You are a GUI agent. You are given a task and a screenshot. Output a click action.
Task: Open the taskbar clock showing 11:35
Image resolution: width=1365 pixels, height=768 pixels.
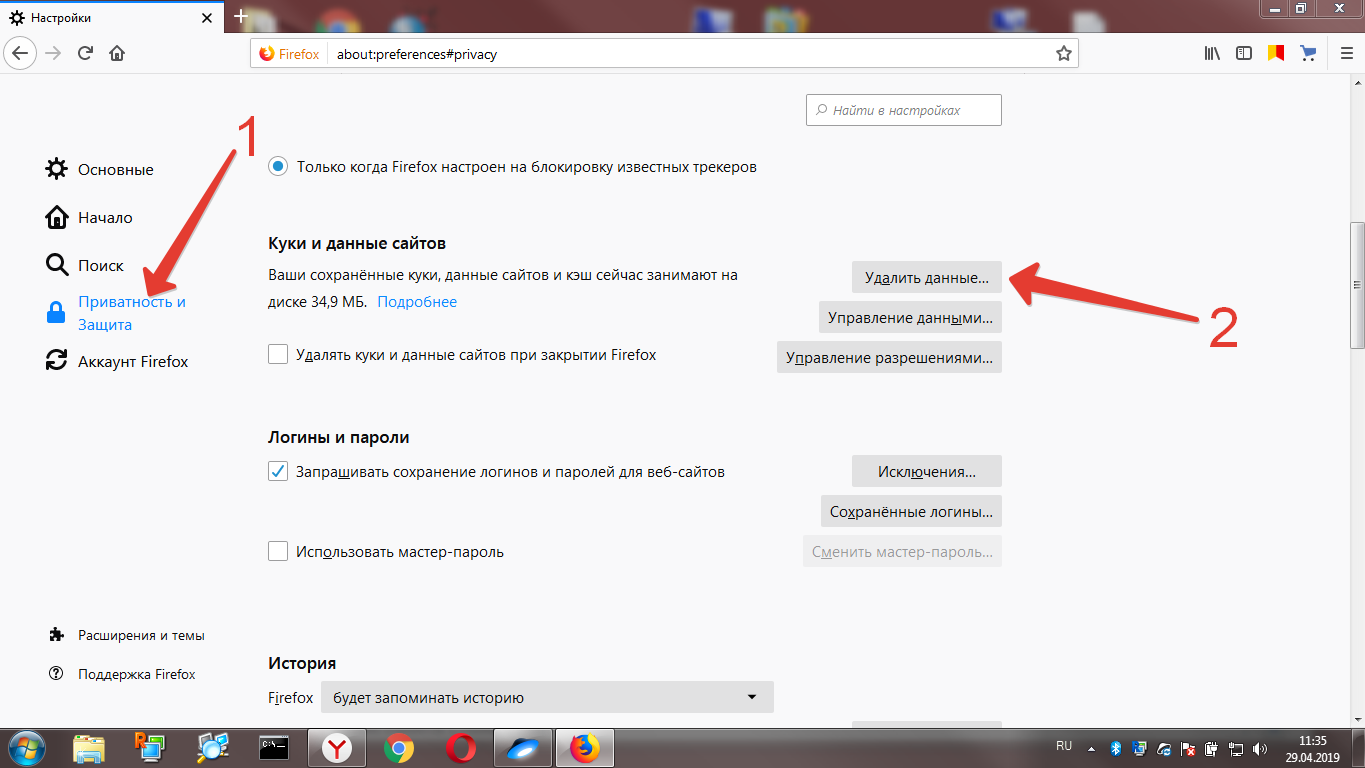[x=1312, y=748]
